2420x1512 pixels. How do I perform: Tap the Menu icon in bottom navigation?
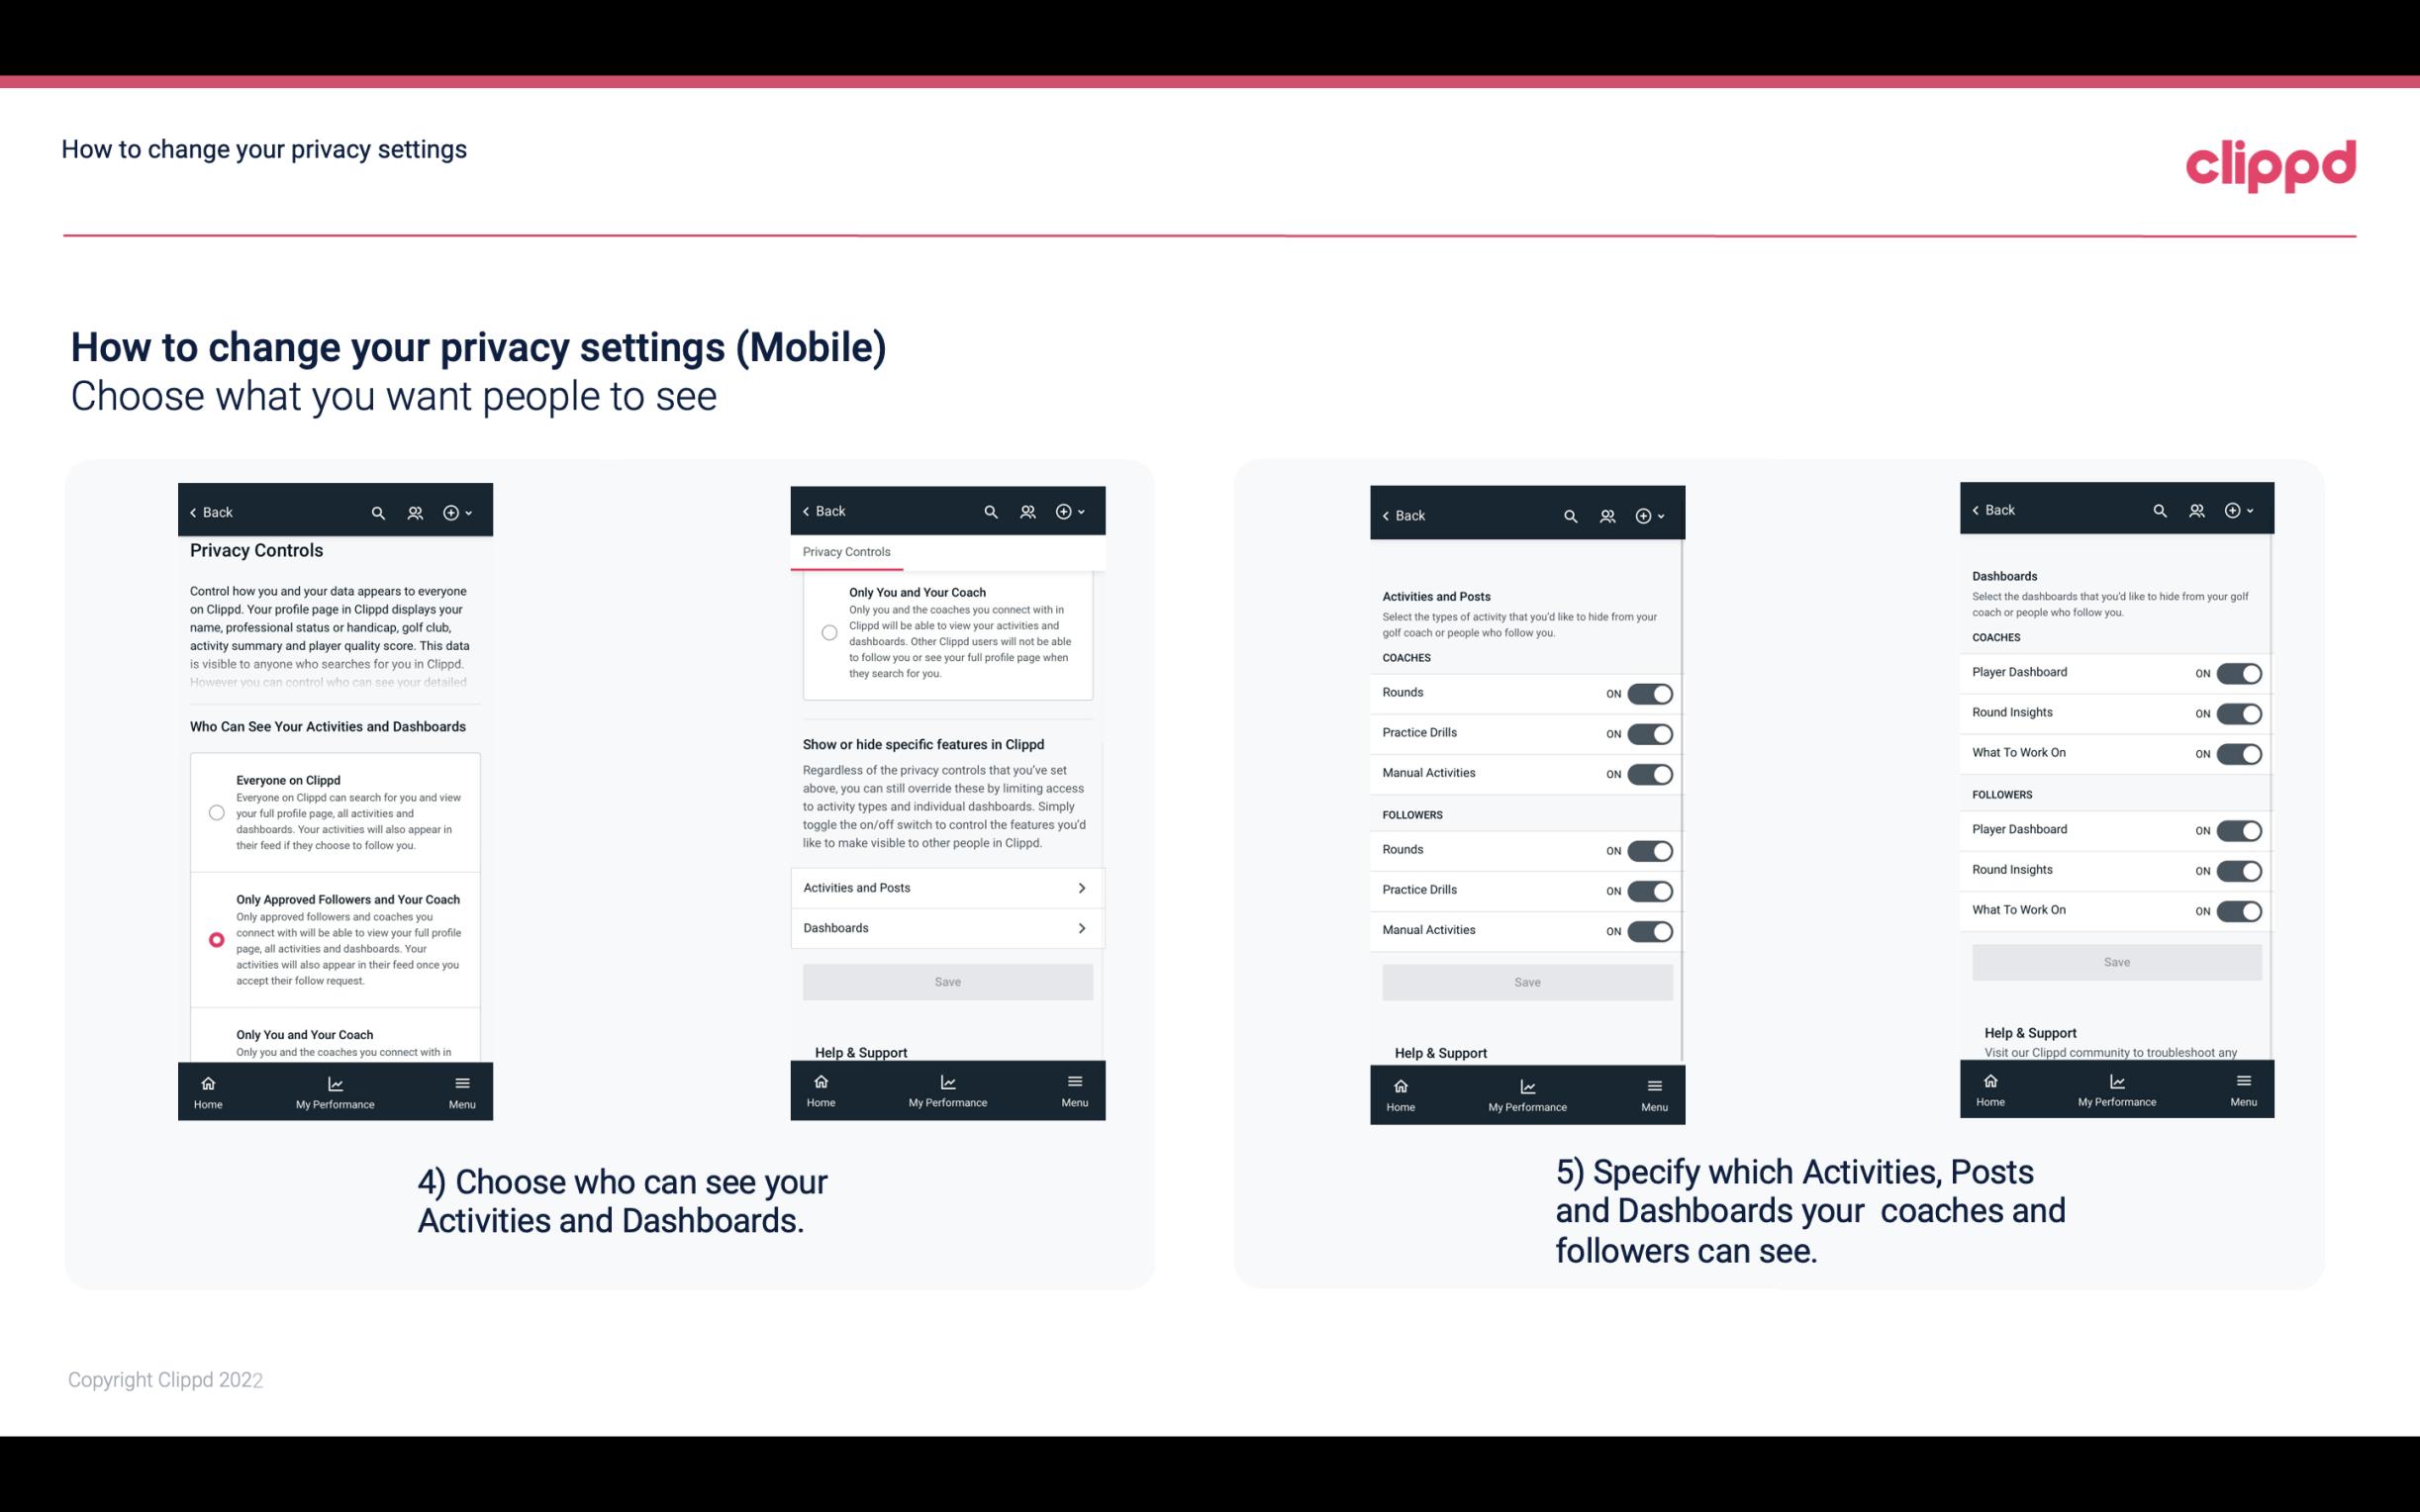coord(461,1080)
